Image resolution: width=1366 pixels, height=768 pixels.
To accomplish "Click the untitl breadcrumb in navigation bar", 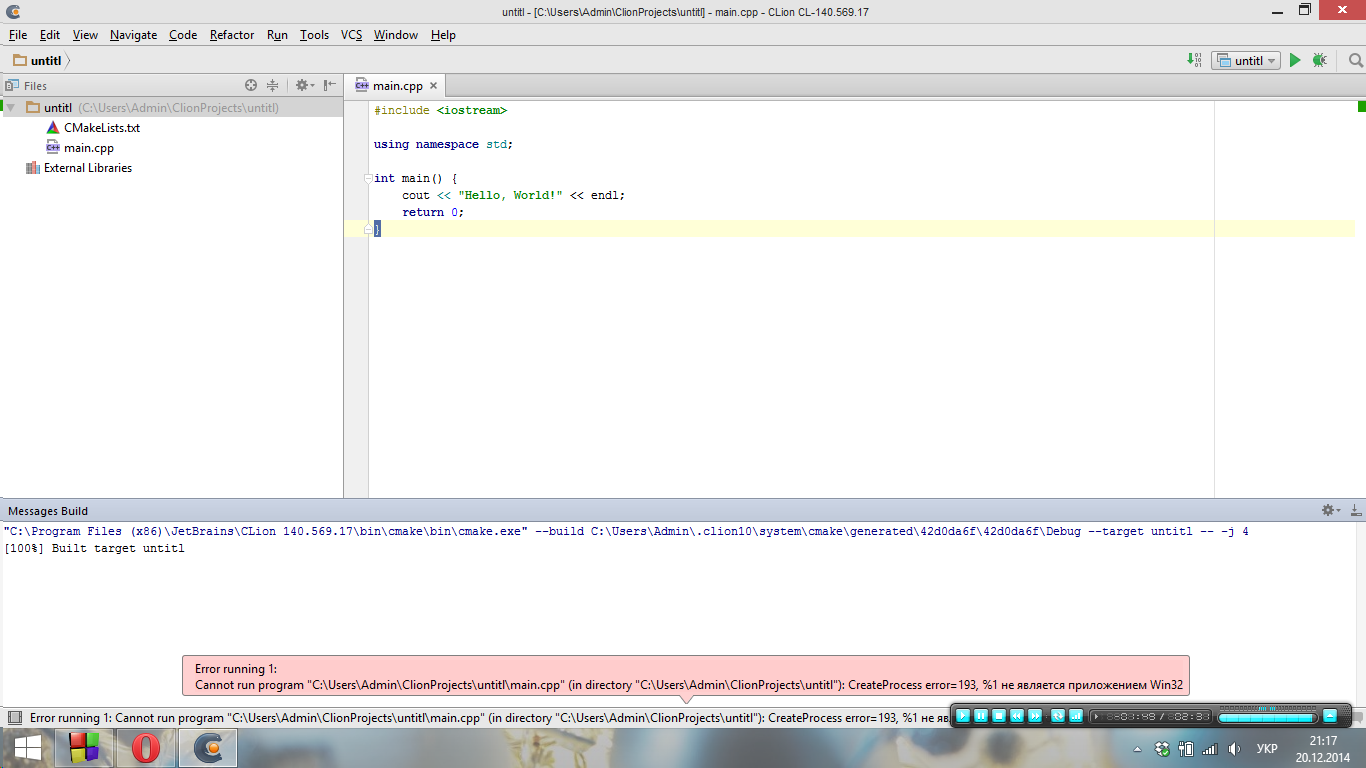I will 45,61.
